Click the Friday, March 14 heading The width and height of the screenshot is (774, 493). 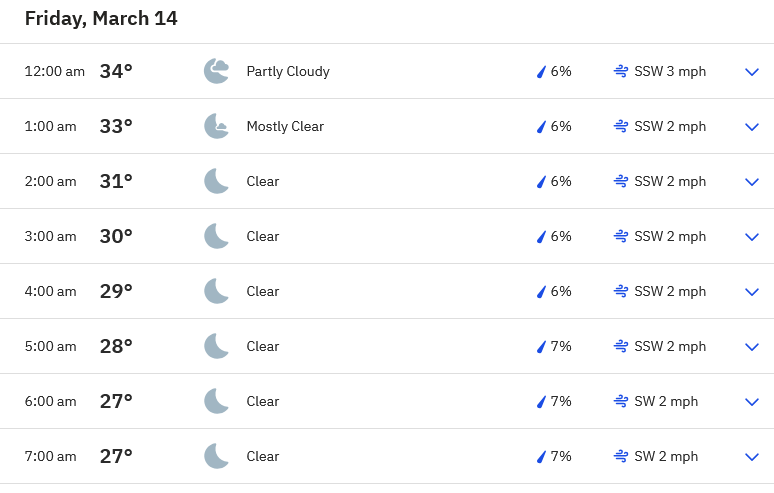(x=101, y=18)
